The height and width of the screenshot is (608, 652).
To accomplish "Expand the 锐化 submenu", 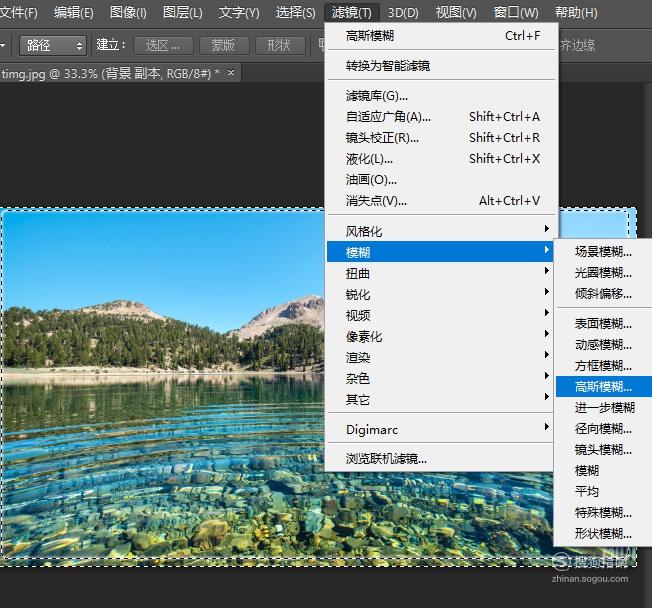I will (x=440, y=294).
